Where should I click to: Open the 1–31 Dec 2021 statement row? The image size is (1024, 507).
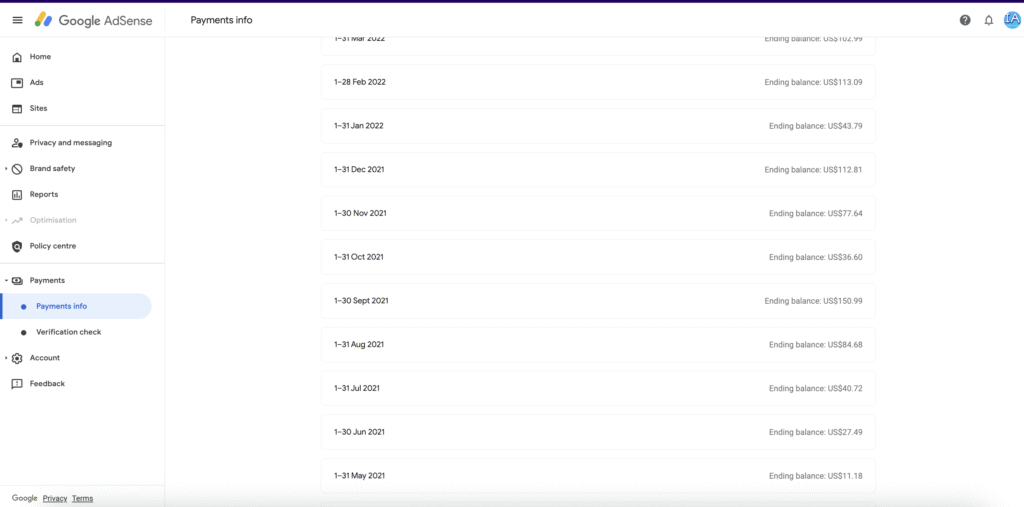point(598,169)
